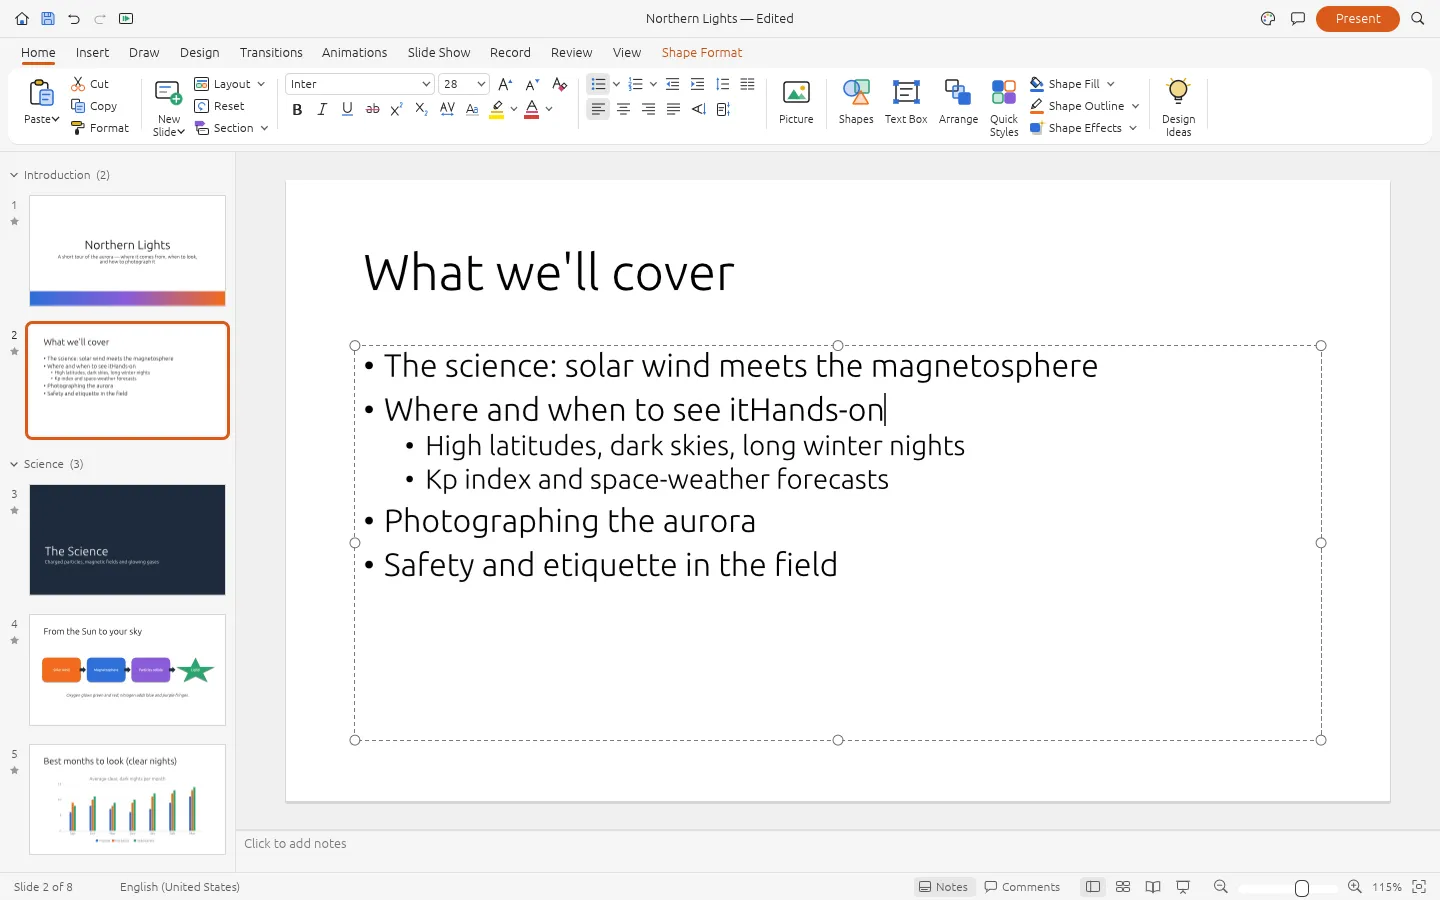
Task: Adjust the zoom slider handle
Action: click(x=1302, y=888)
